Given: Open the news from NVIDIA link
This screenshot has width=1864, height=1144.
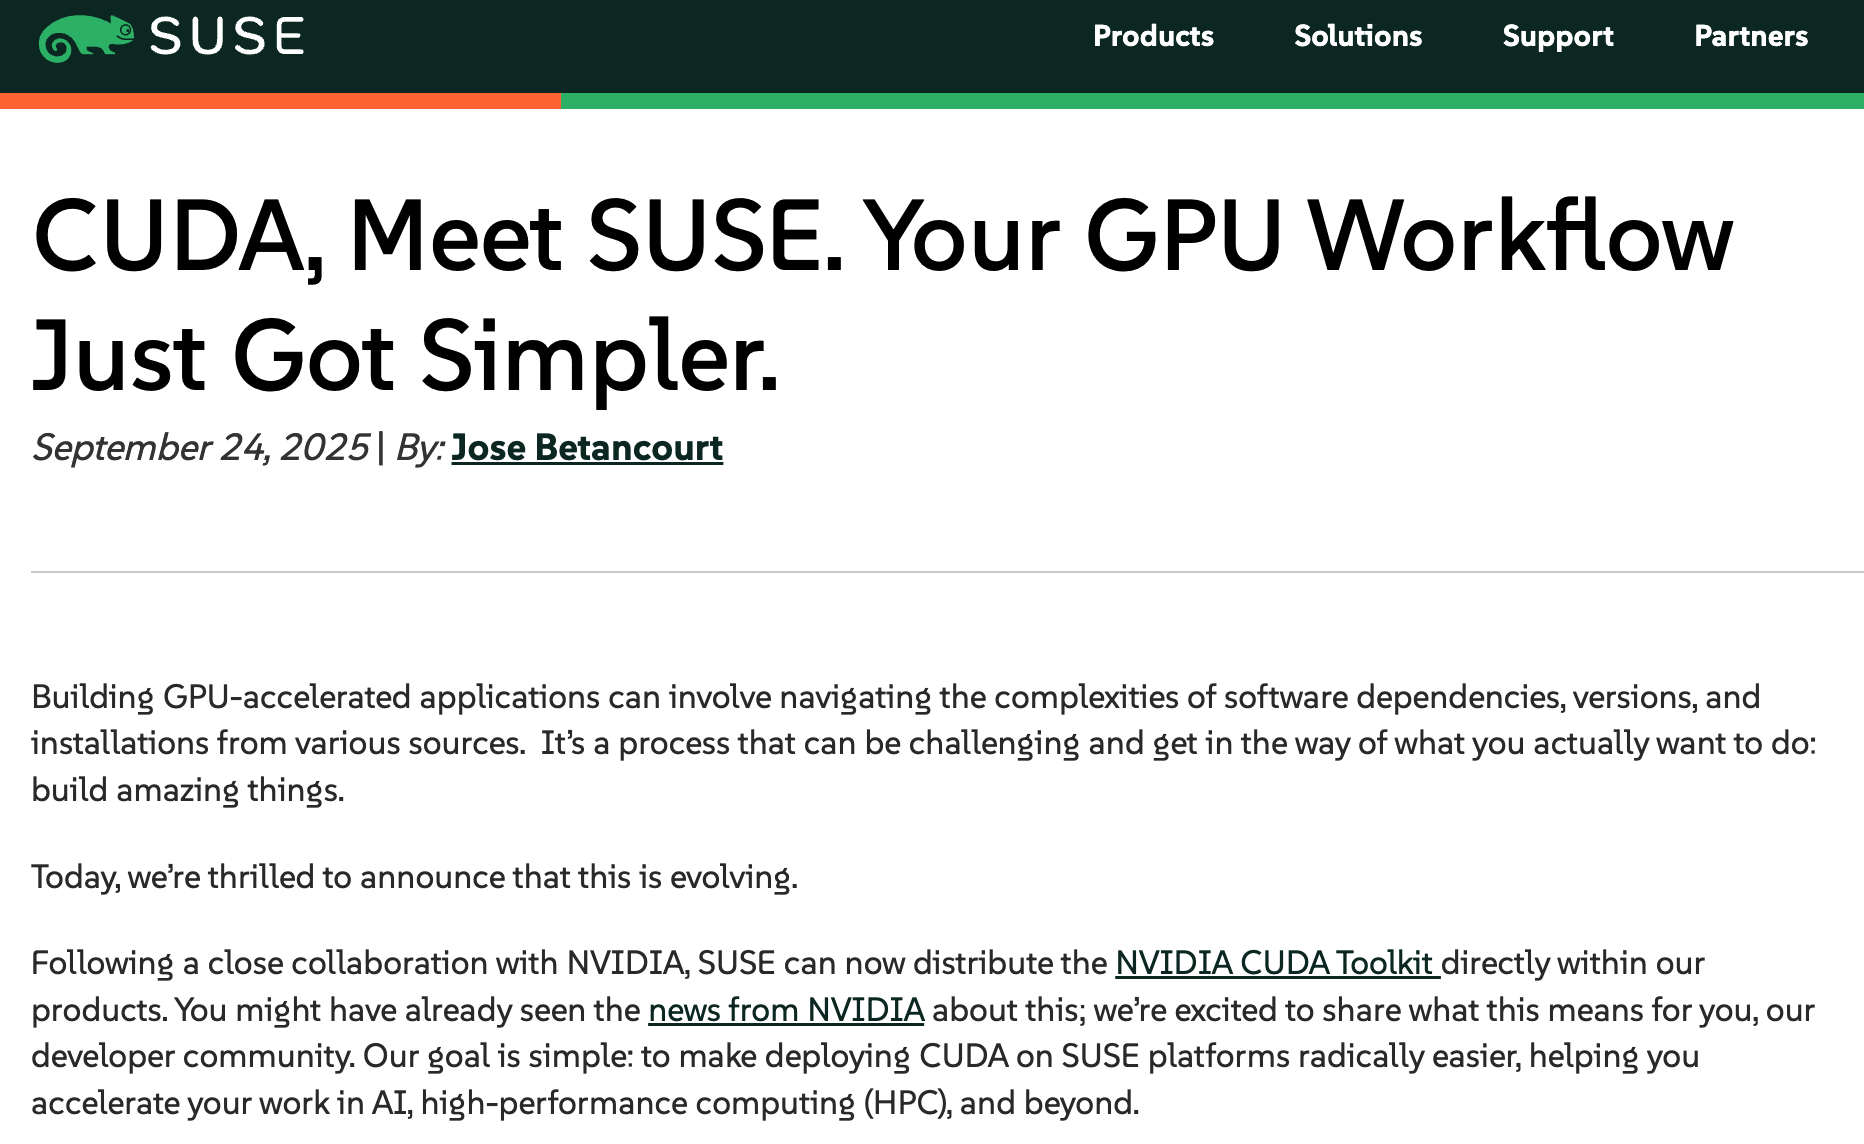Looking at the screenshot, I should tap(785, 1010).
